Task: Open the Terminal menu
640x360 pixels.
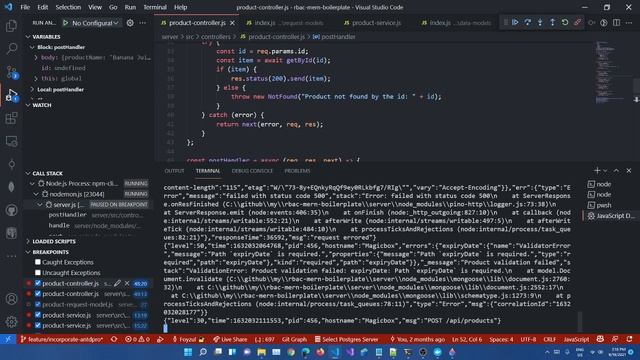Action: [155, 7]
